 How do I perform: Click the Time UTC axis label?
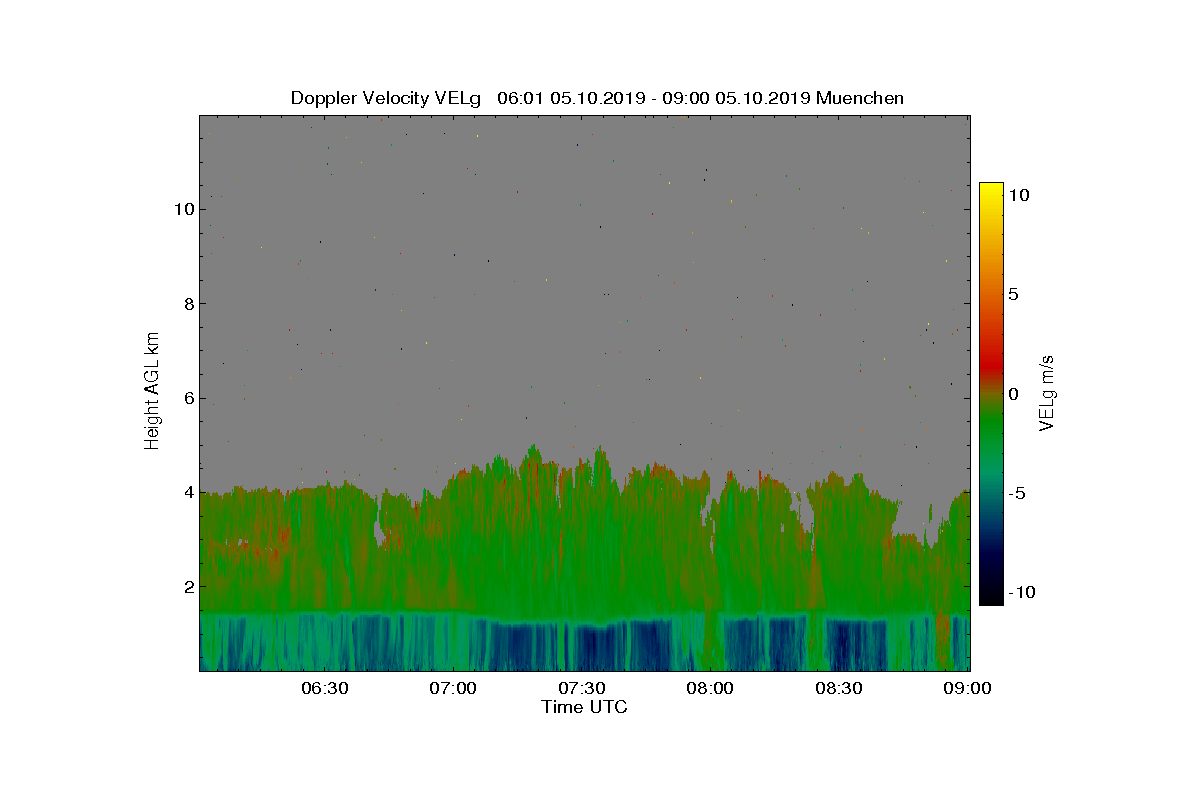click(585, 707)
